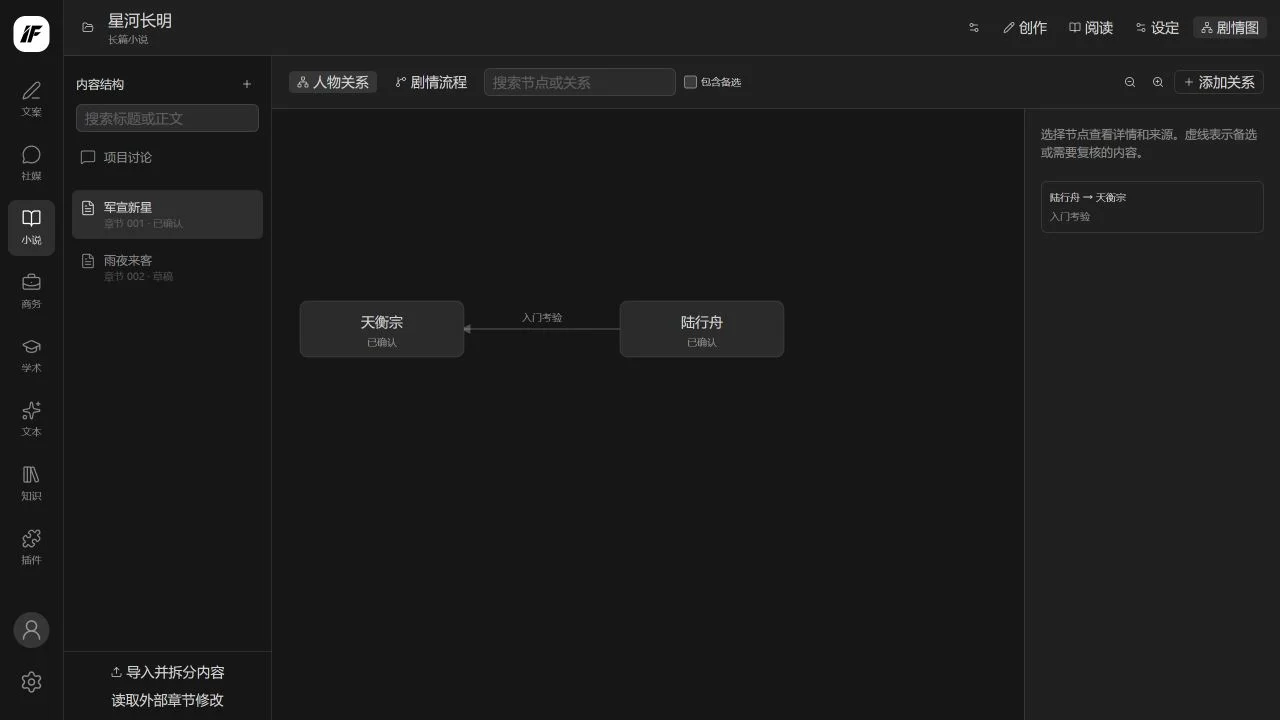
Task: Focus the 搜索节点或关系 search field
Action: tap(580, 82)
